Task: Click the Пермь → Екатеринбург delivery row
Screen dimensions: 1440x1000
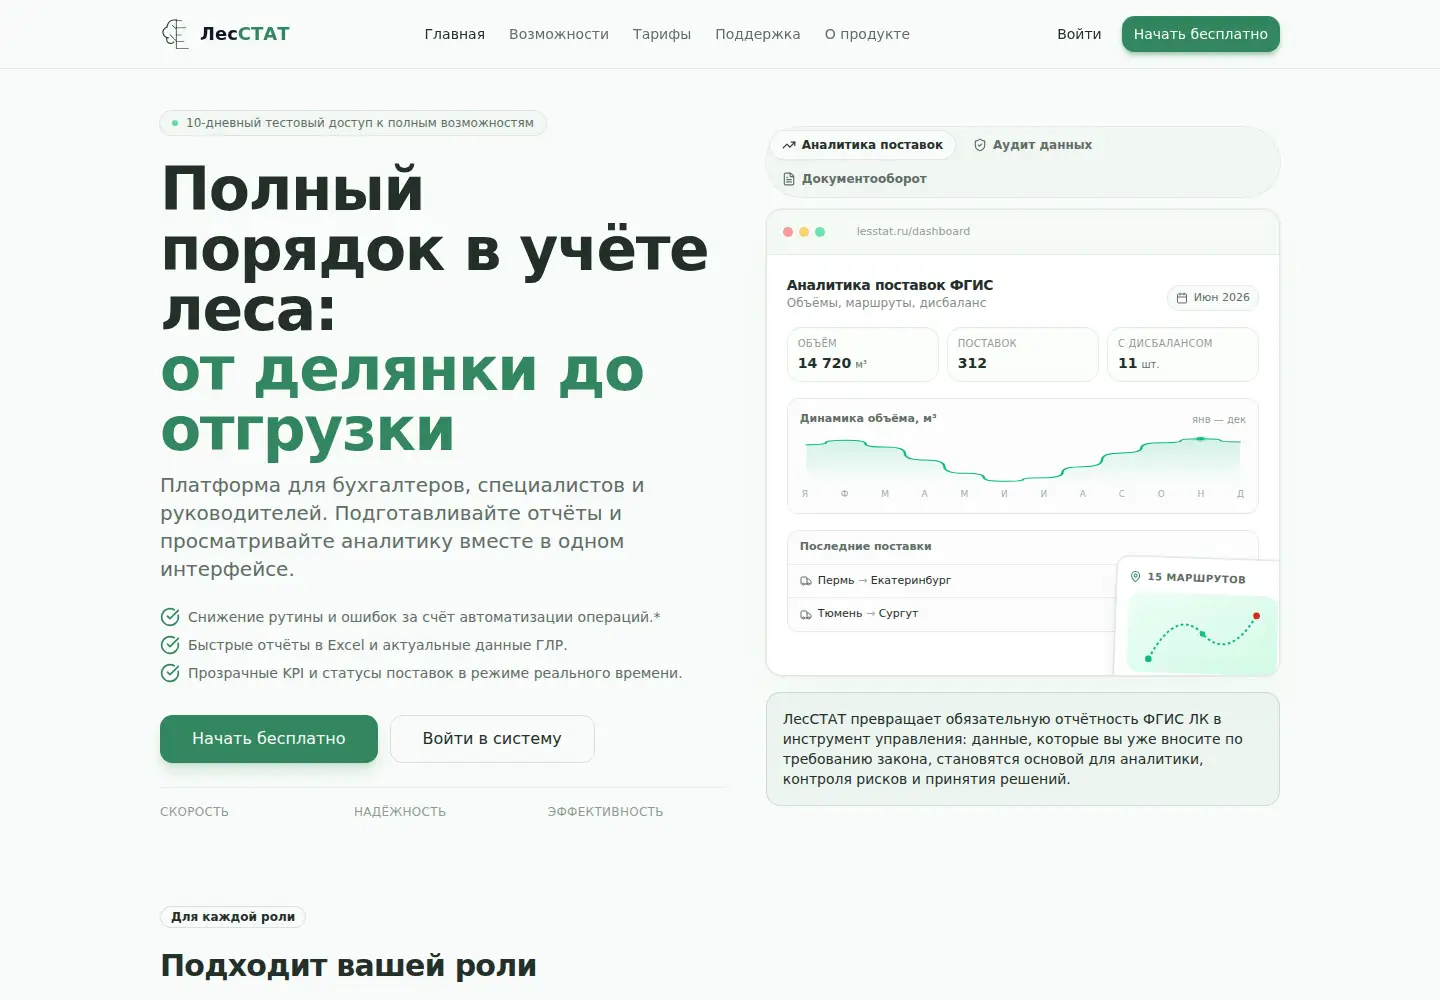Action: [x=951, y=581]
